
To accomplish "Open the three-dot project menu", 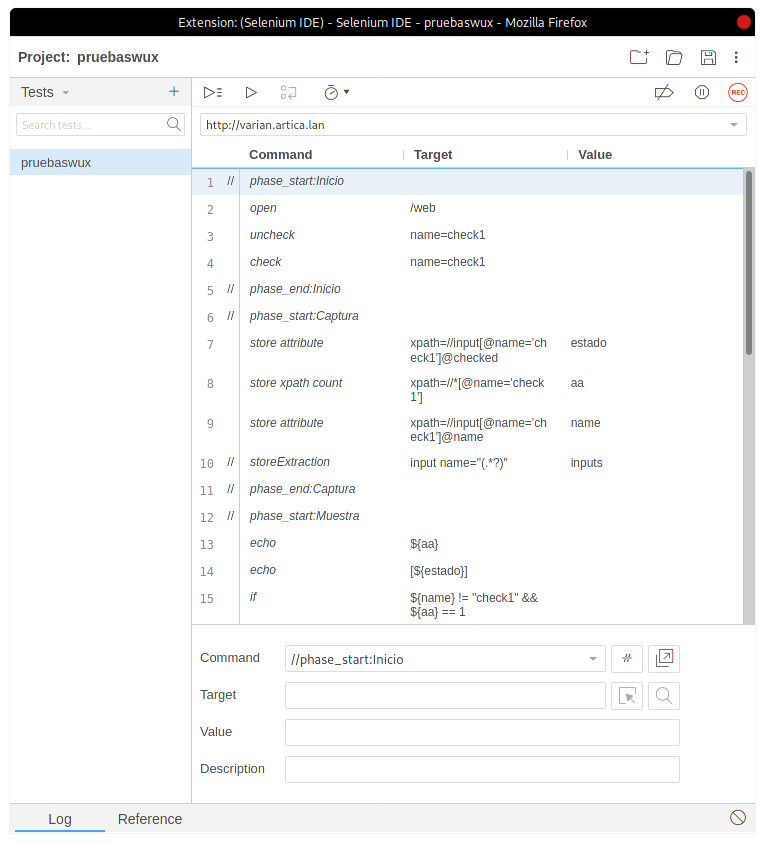I will coord(736,57).
